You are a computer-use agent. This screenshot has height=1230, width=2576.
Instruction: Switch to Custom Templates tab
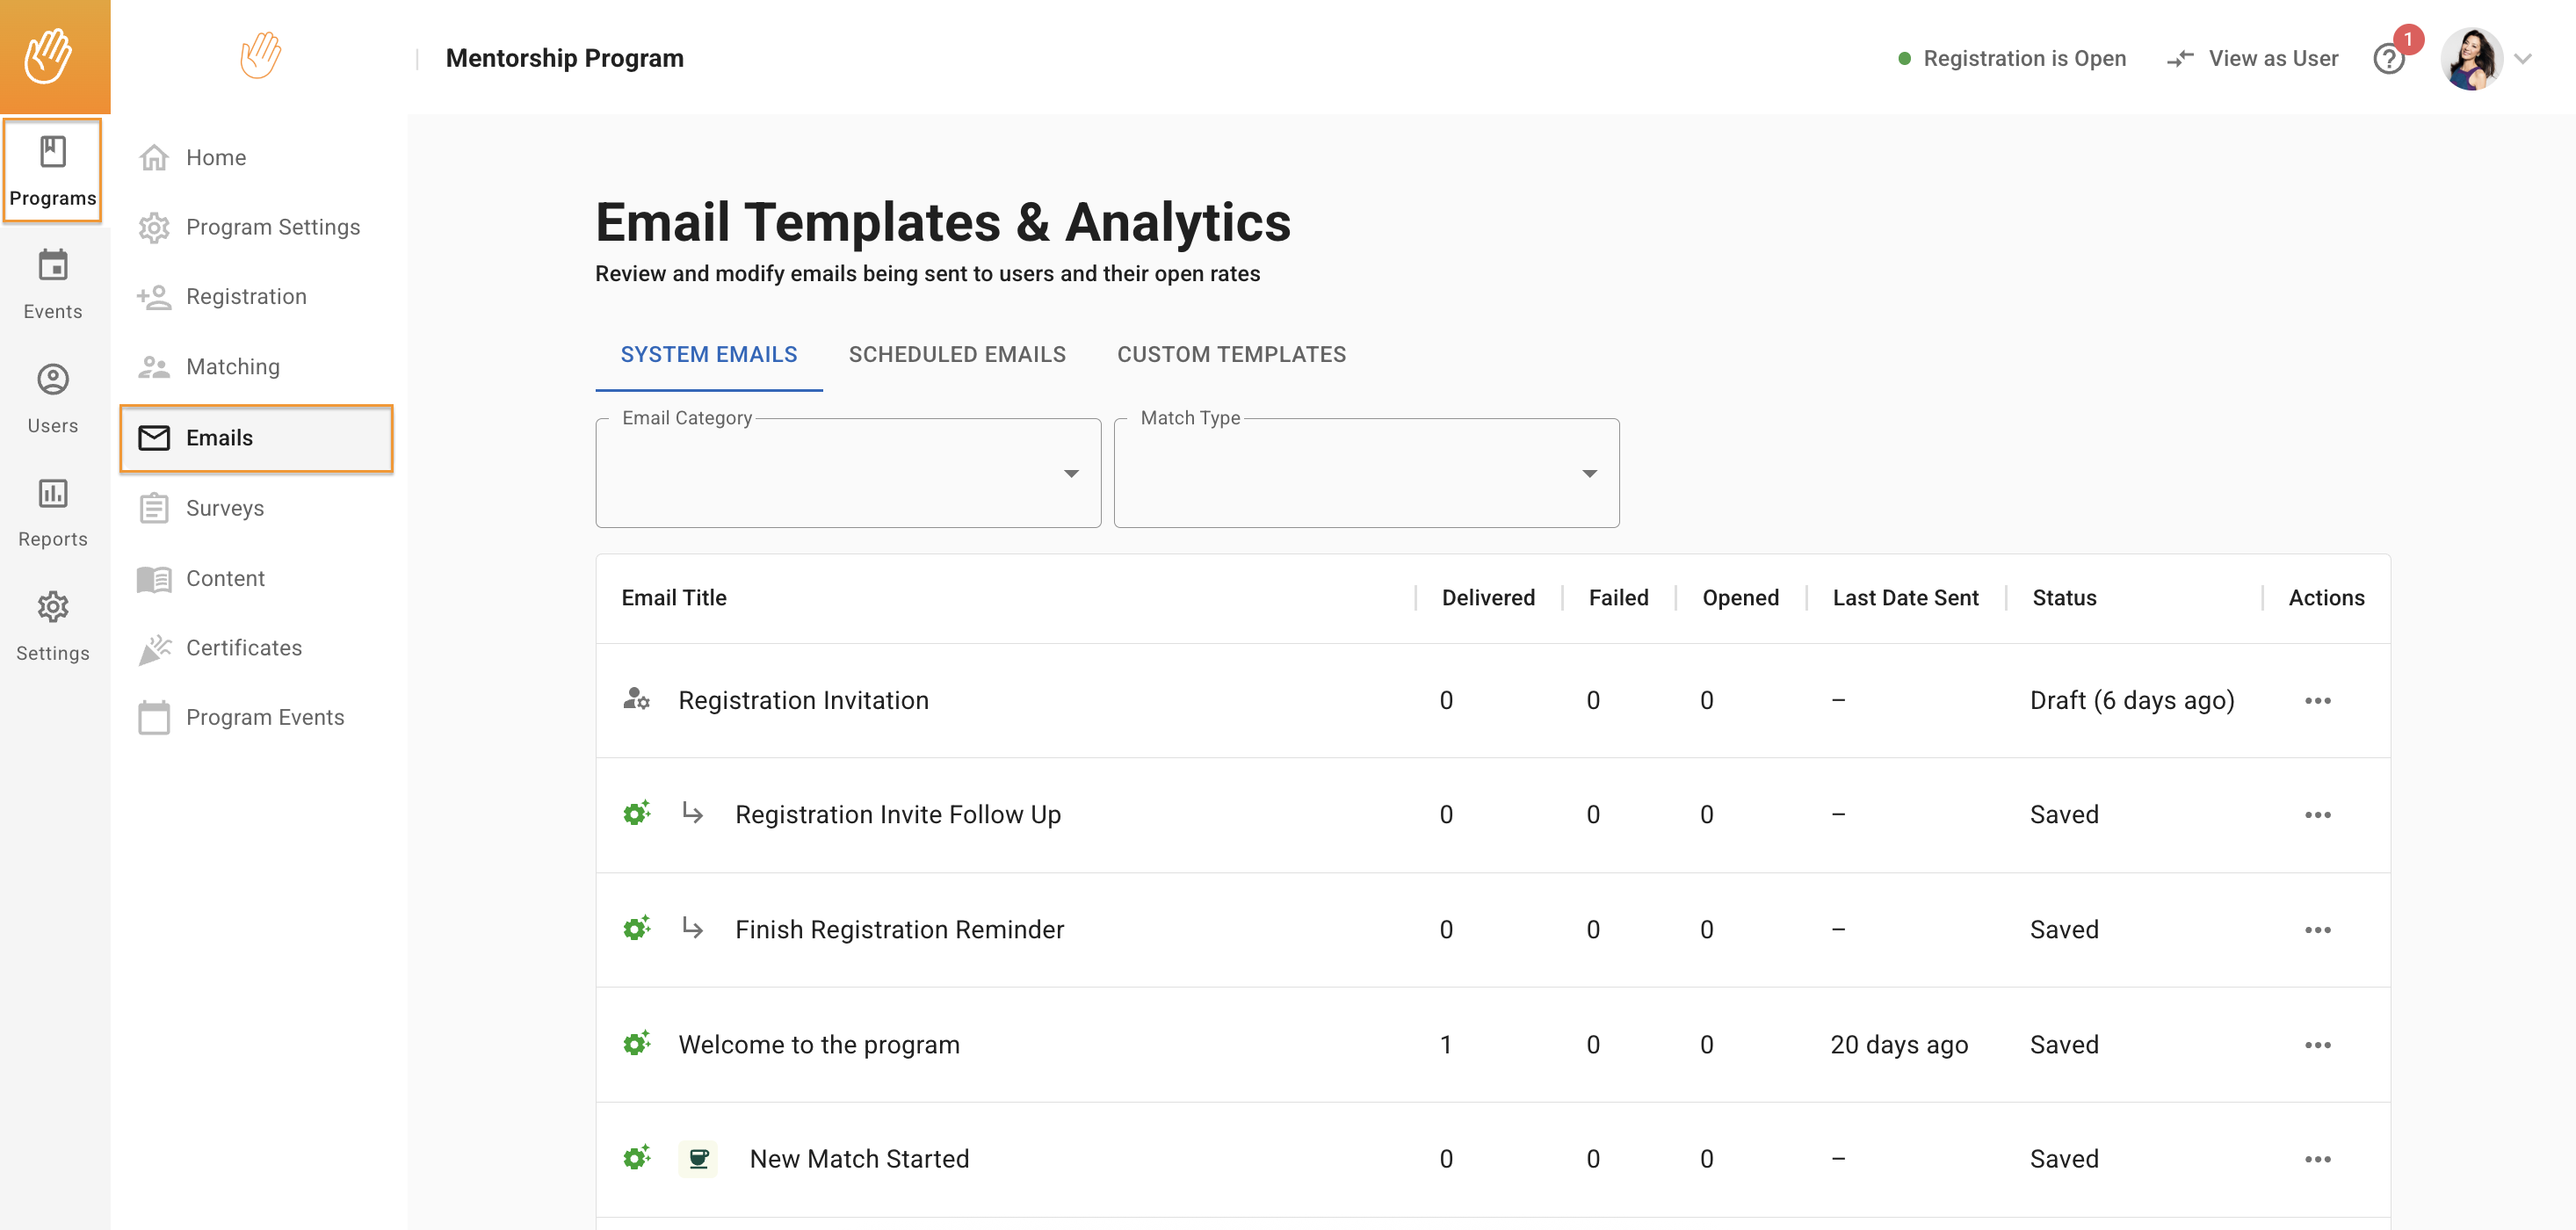point(1230,354)
